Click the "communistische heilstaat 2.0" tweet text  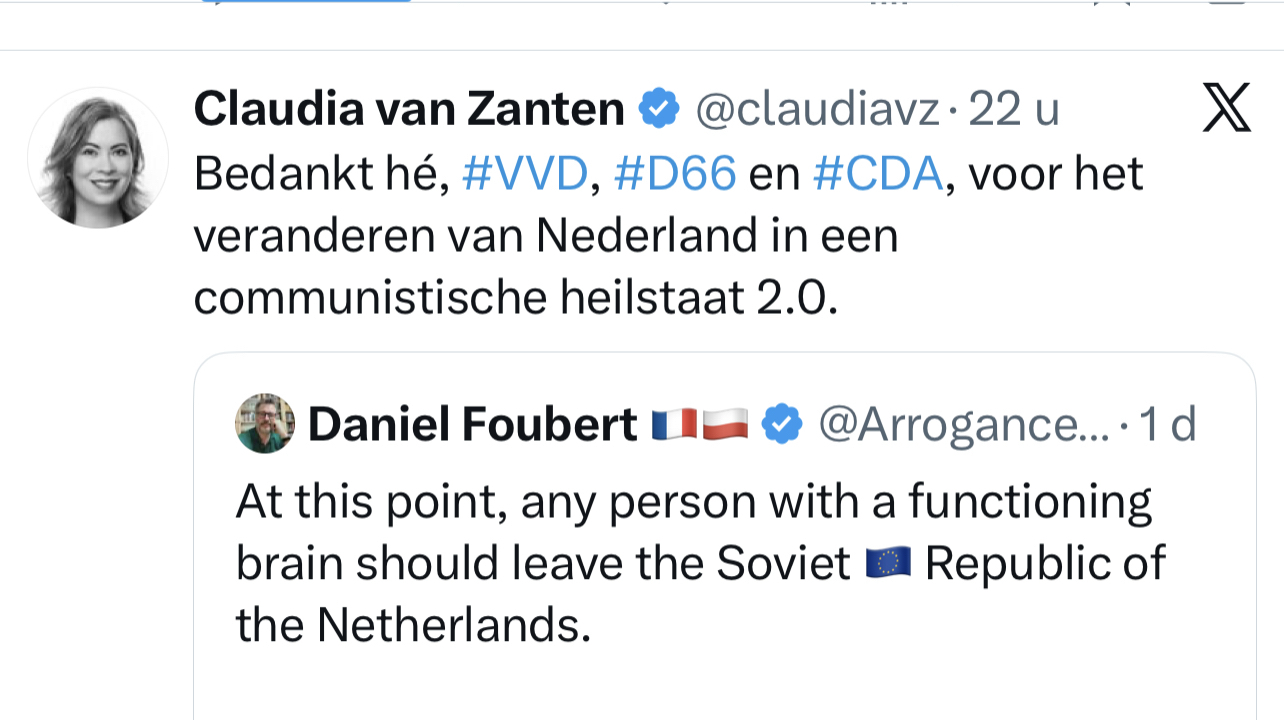515,298
